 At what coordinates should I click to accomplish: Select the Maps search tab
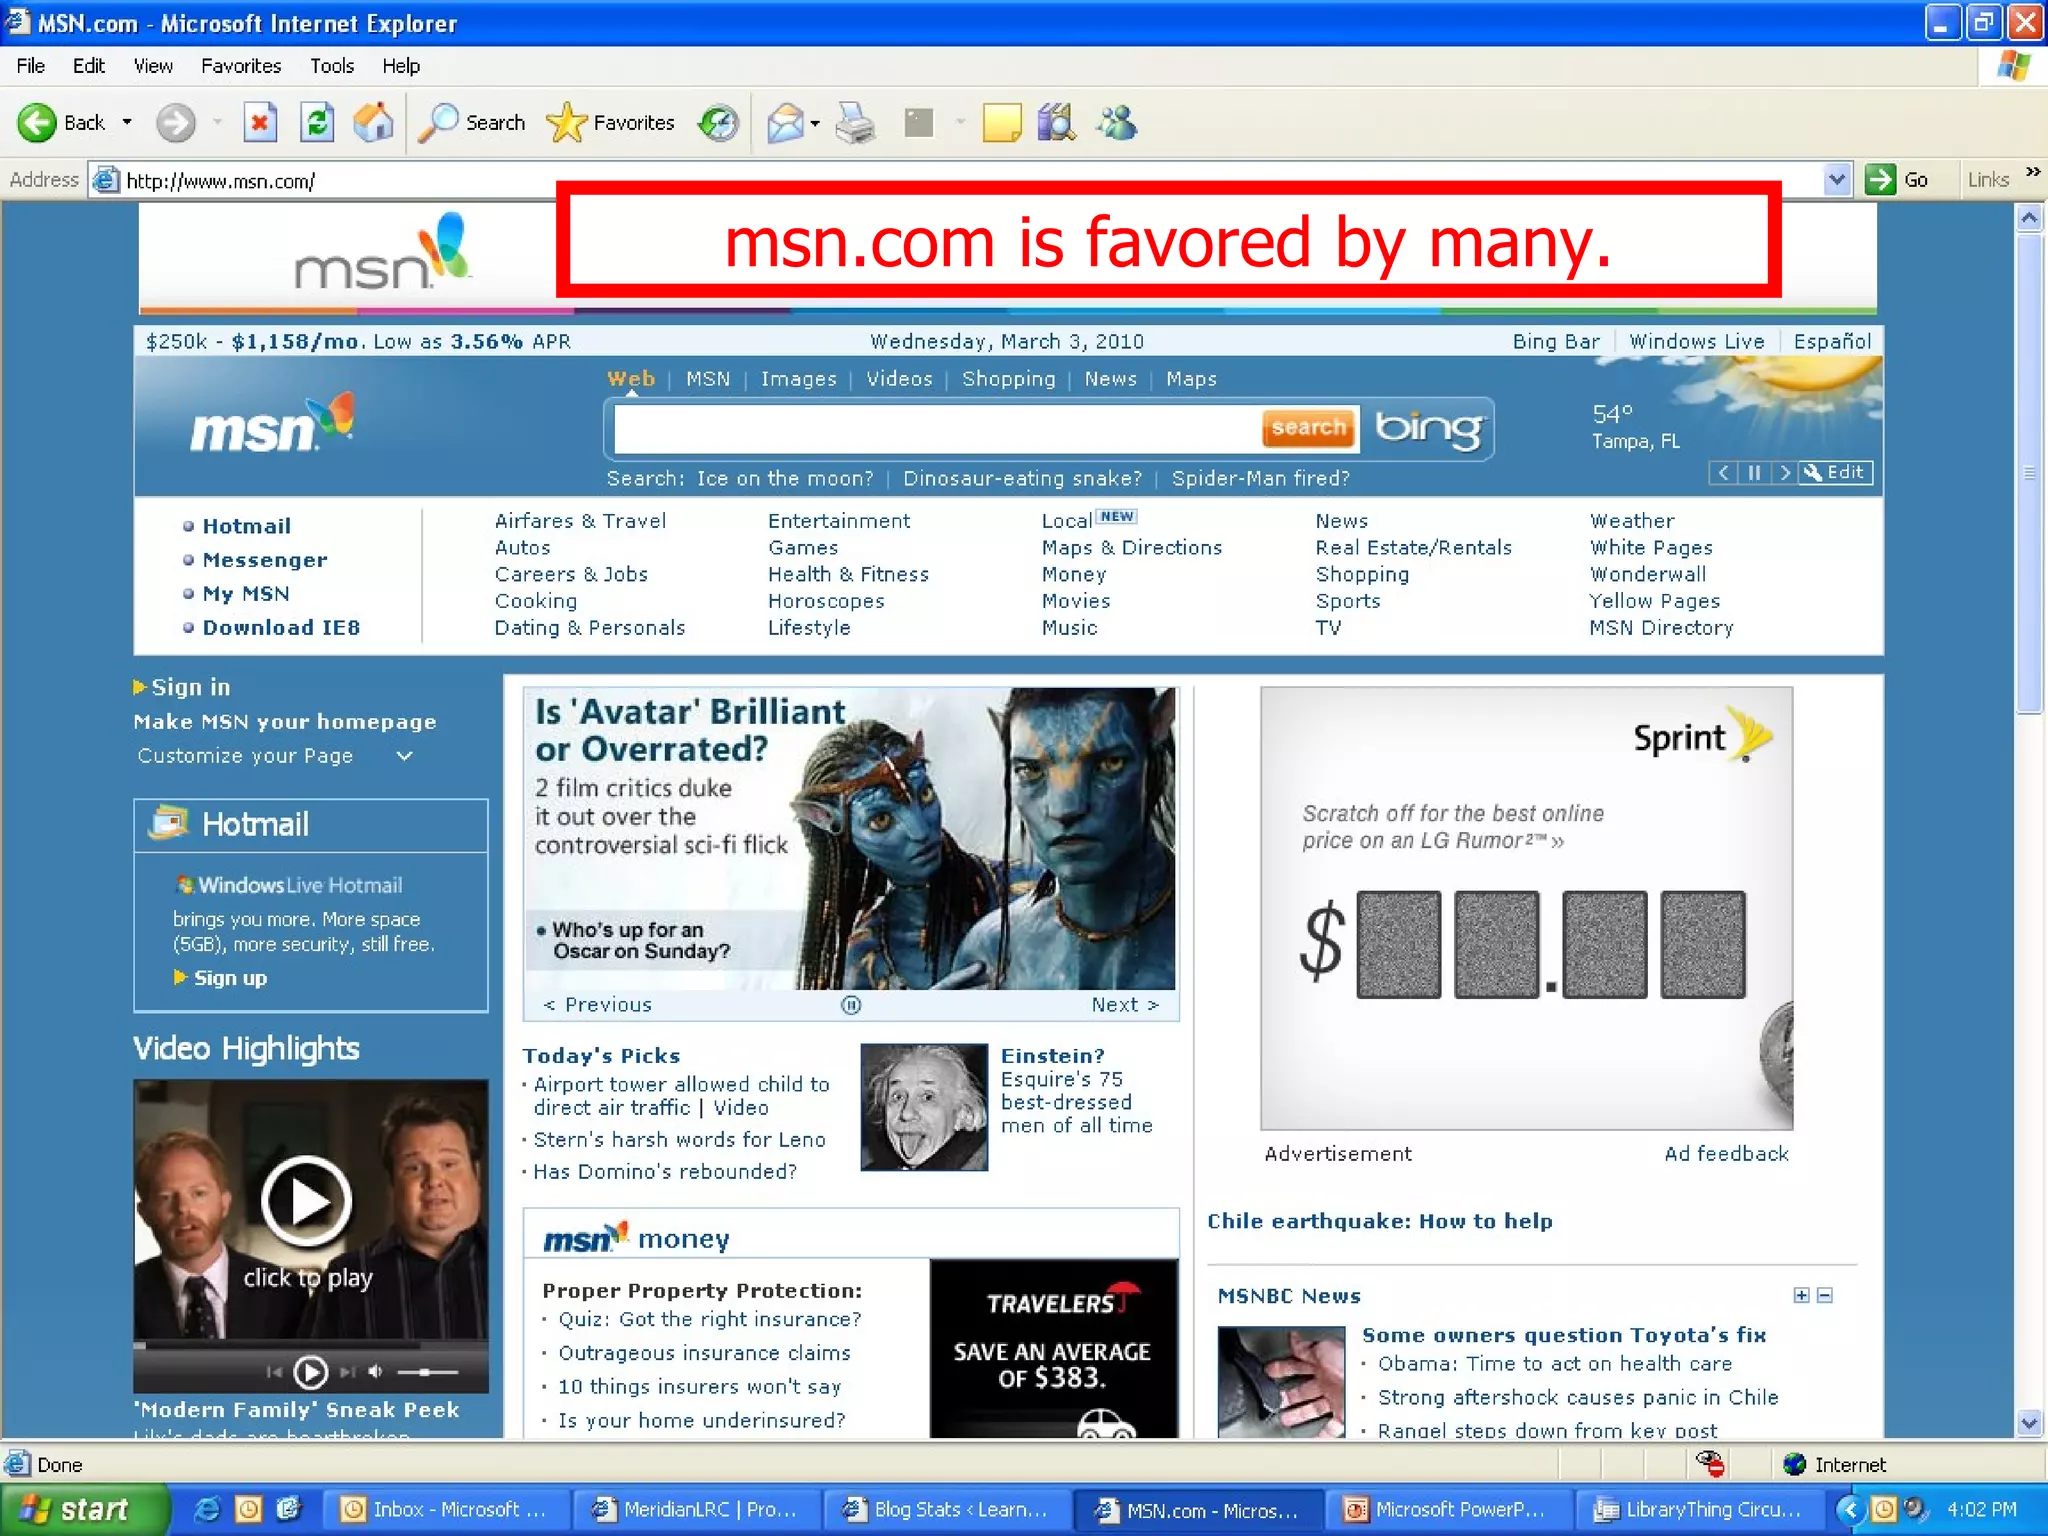tap(1191, 379)
